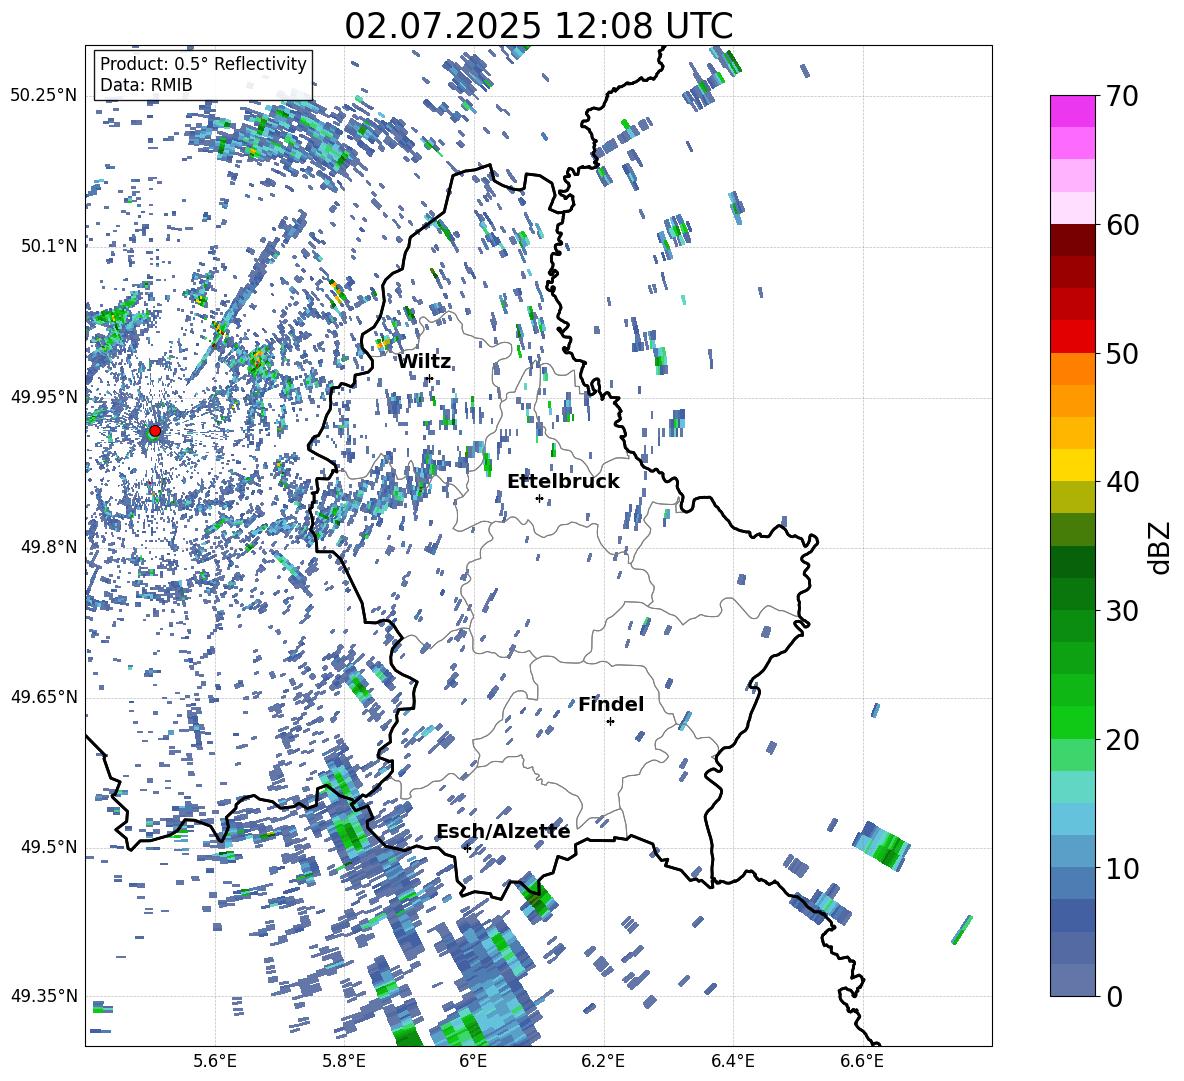This screenshot has height=1081, width=1184.
Task: Click the 70 value on colorbar
Action: (x=1121, y=97)
